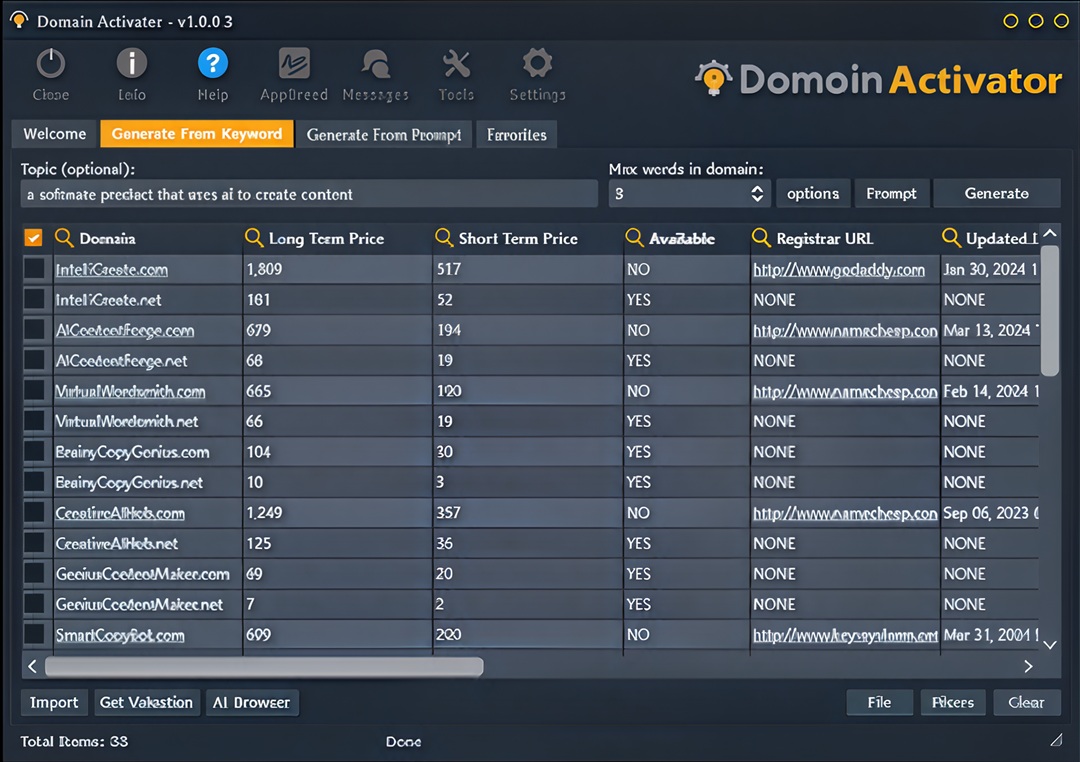Check the box for CreativeAIHub.net row

34,543
